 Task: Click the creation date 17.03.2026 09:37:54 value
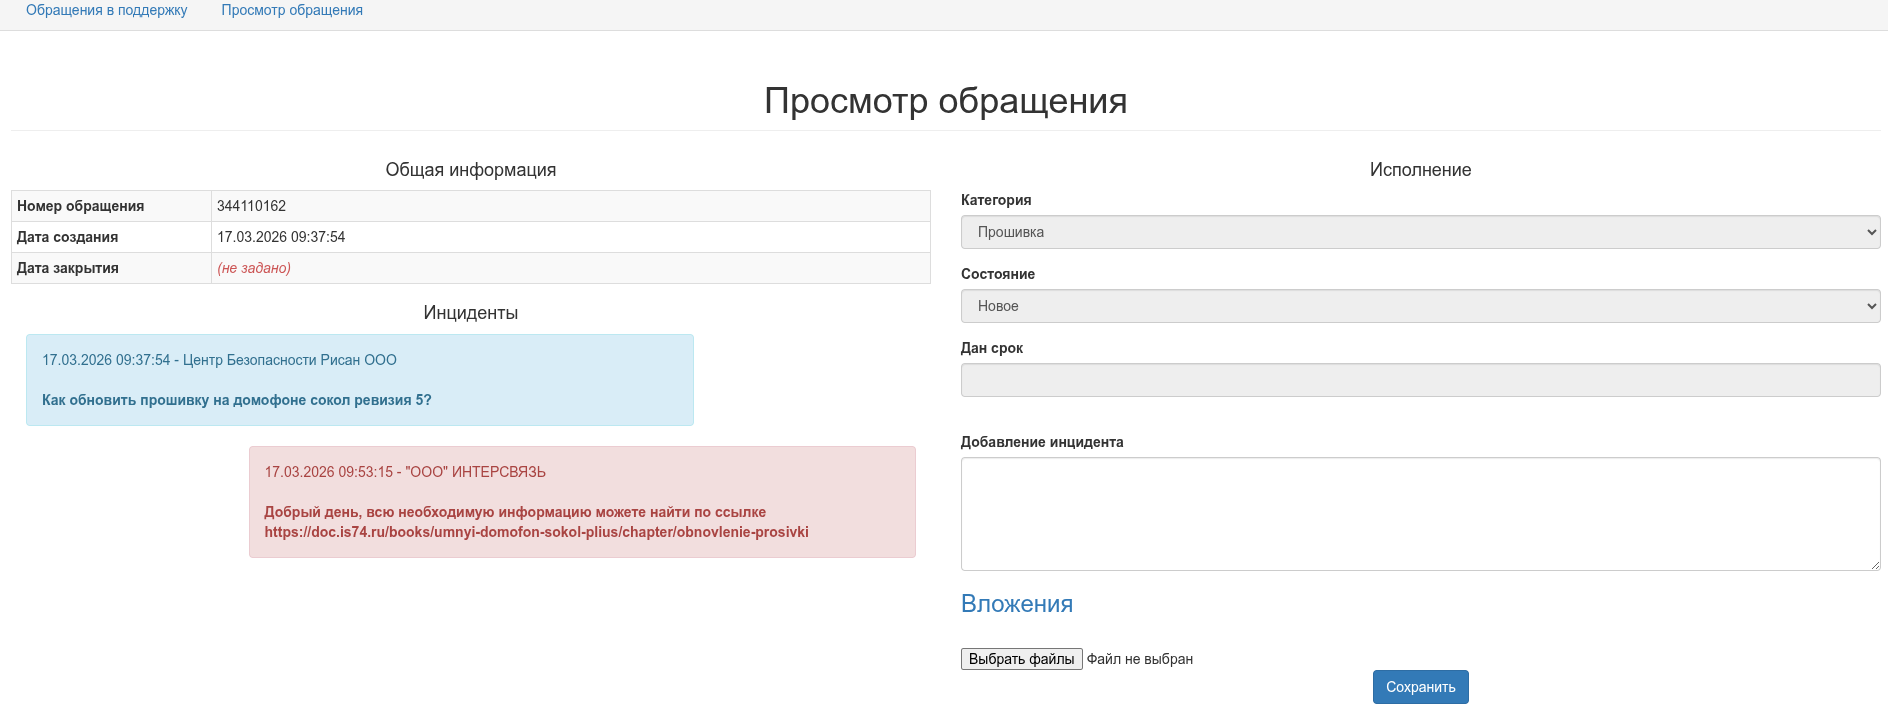coord(281,237)
